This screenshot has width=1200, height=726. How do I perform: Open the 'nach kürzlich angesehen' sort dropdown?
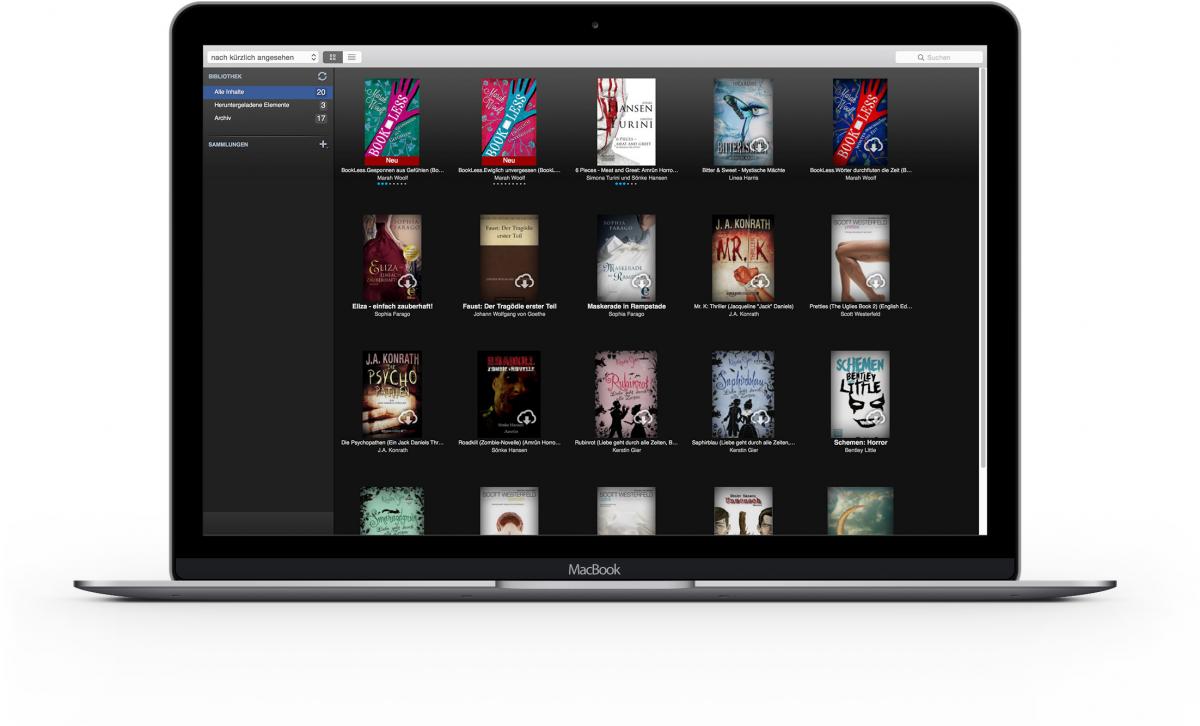click(263, 57)
